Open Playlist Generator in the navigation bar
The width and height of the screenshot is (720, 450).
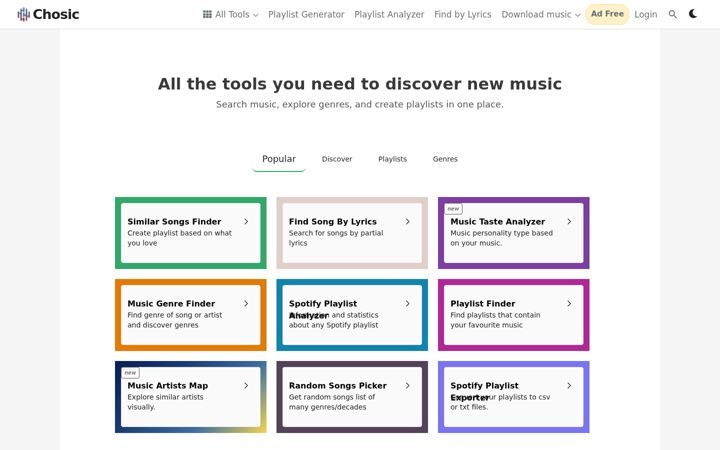point(306,14)
